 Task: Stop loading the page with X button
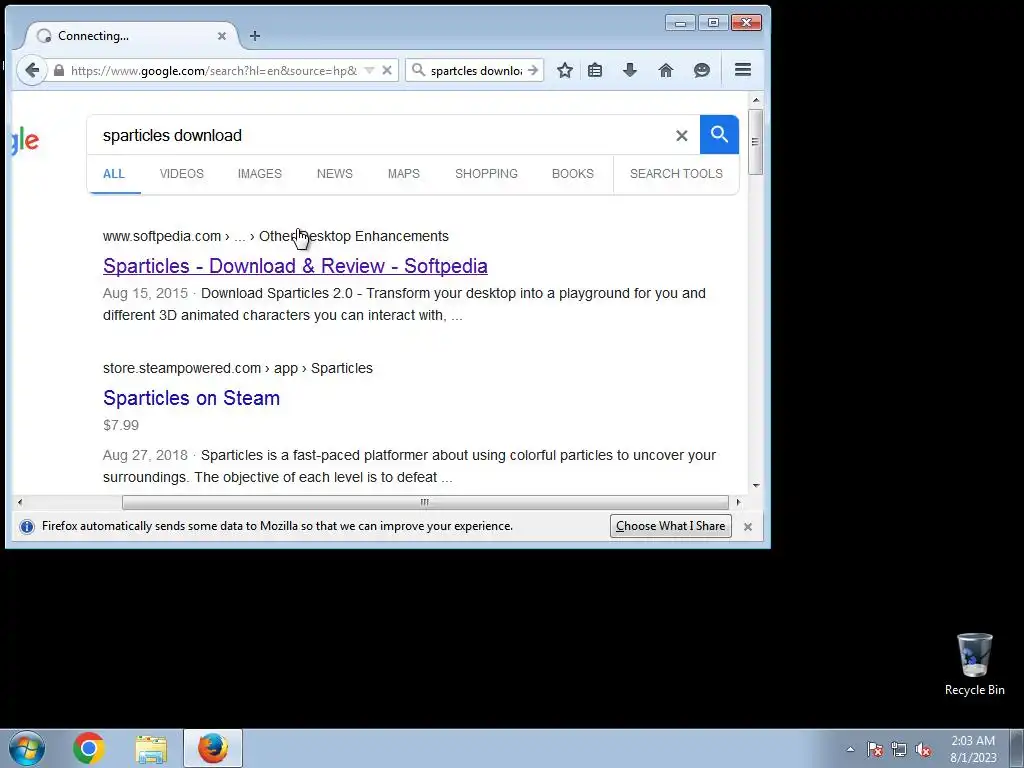[387, 70]
